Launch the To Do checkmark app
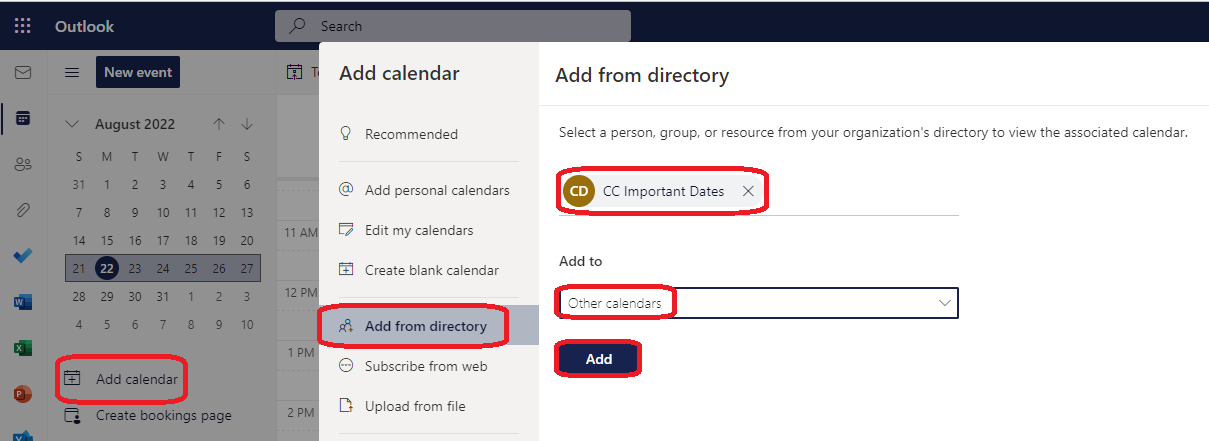 pos(22,256)
